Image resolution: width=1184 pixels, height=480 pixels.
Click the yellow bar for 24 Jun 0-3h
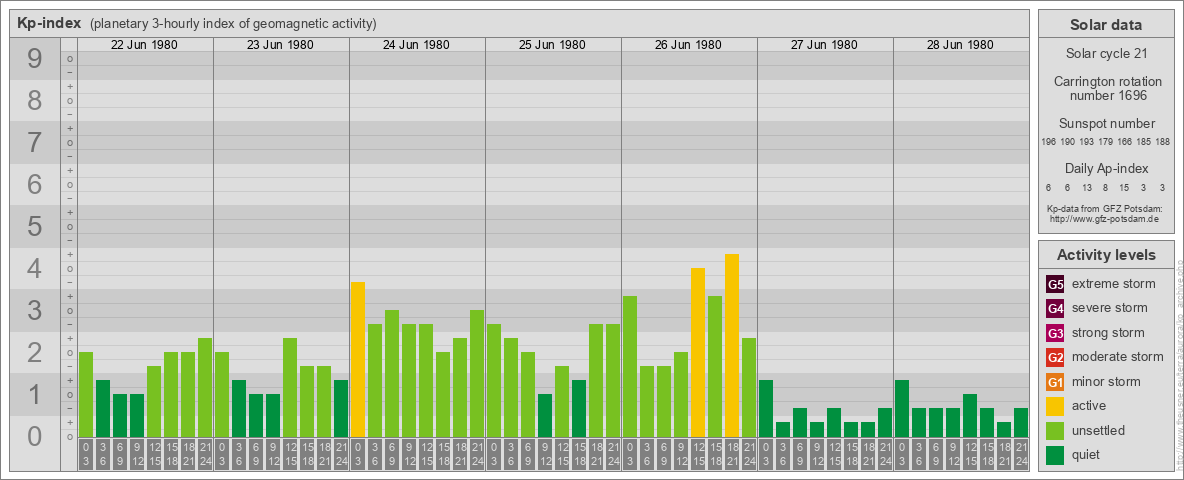click(358, 359)
